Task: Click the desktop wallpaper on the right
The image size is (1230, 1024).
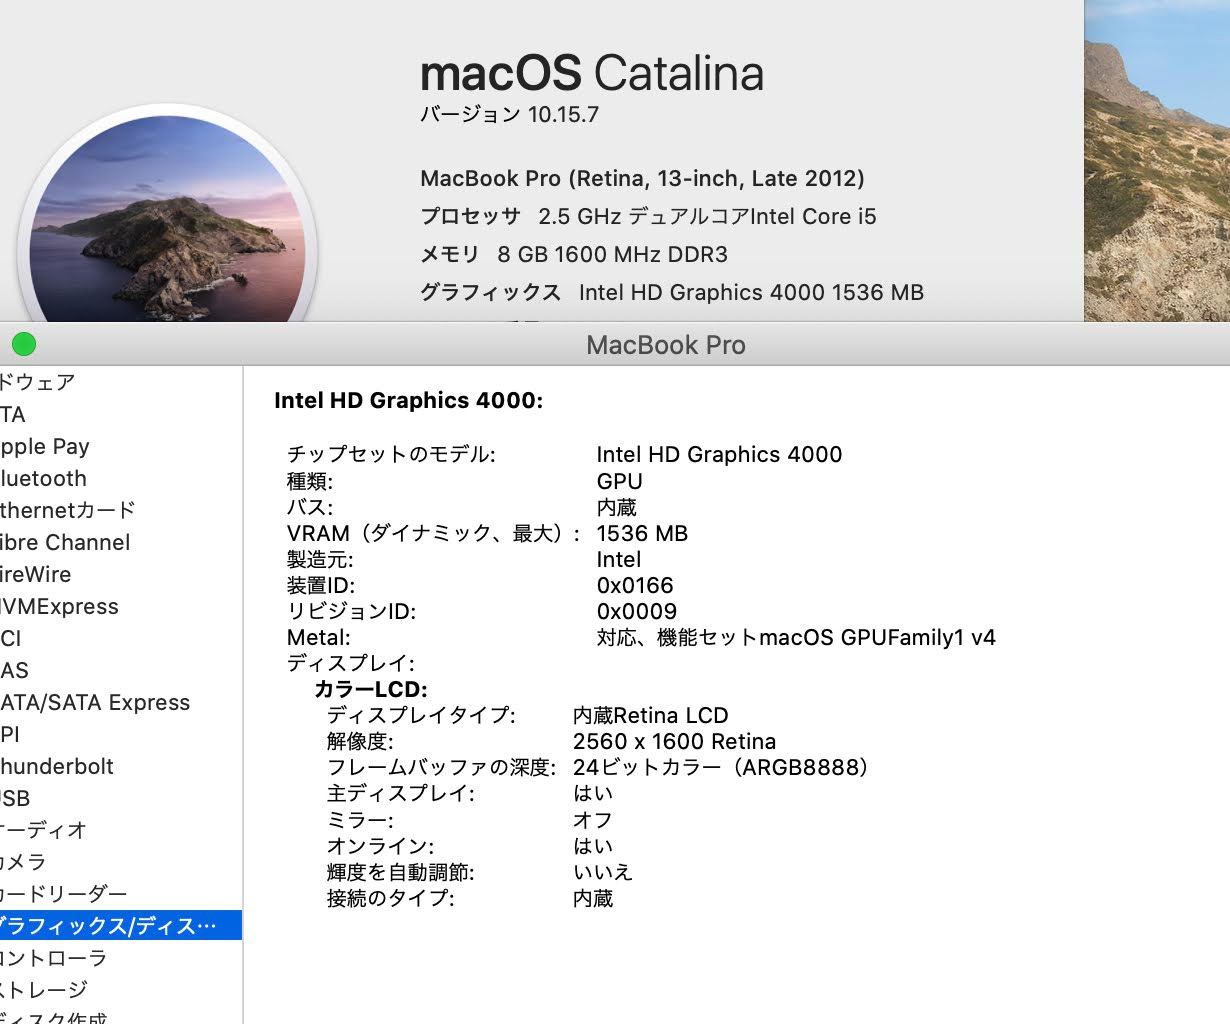Action: point(1156,160)
